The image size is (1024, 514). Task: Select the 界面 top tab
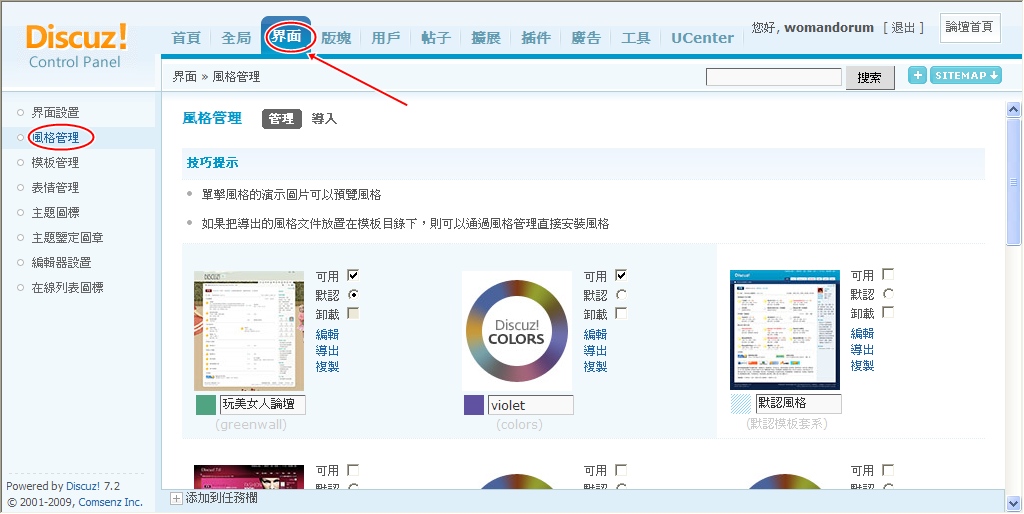pos(286,37)
